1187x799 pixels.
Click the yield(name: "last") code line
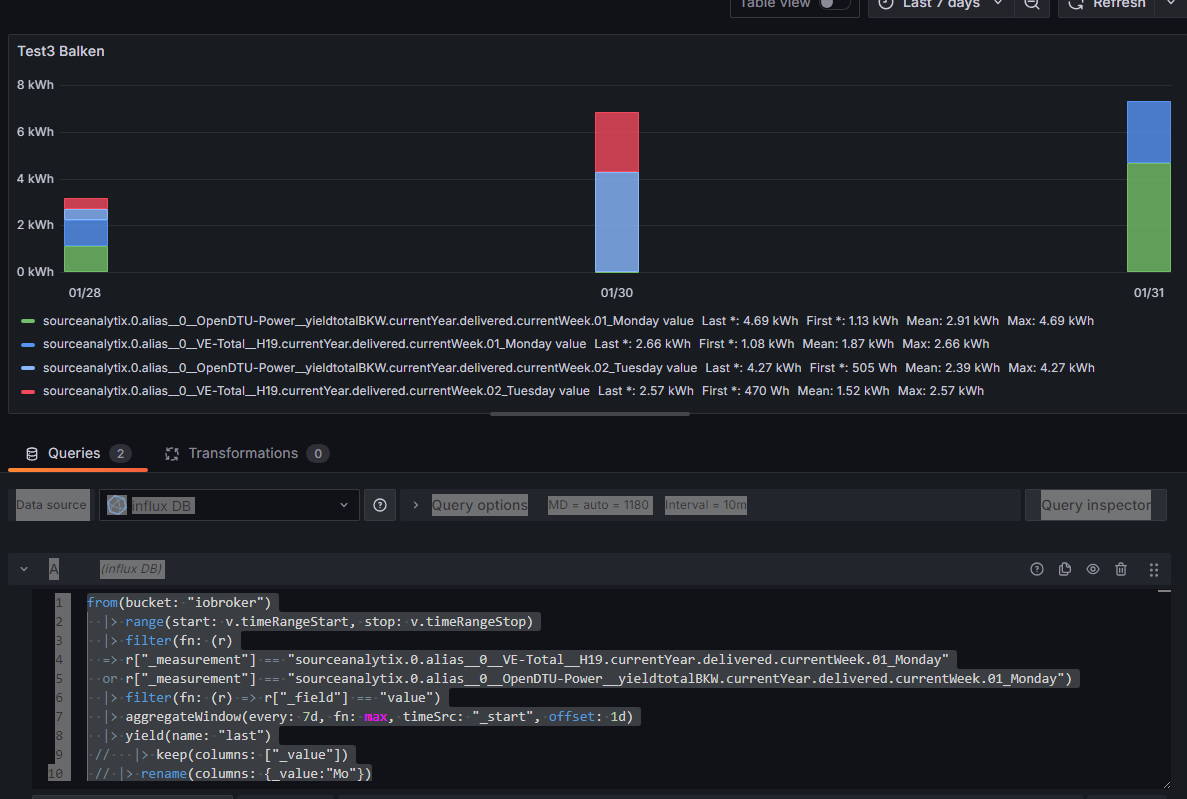[198, 735]
